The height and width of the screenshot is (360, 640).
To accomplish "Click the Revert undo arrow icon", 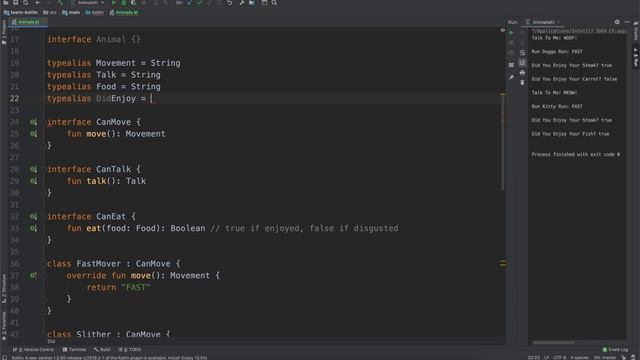I will point(230,2).
